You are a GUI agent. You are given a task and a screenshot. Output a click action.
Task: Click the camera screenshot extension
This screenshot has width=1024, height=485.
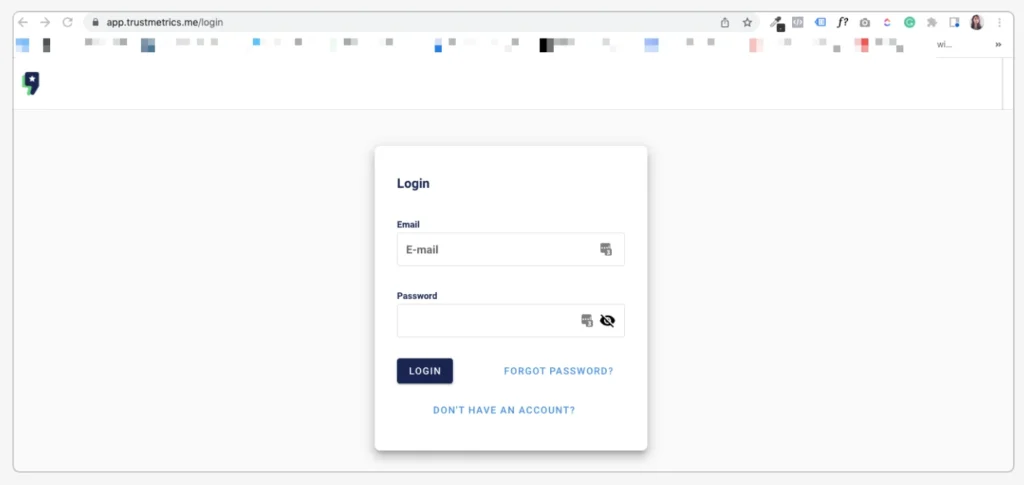coord(865,22)
